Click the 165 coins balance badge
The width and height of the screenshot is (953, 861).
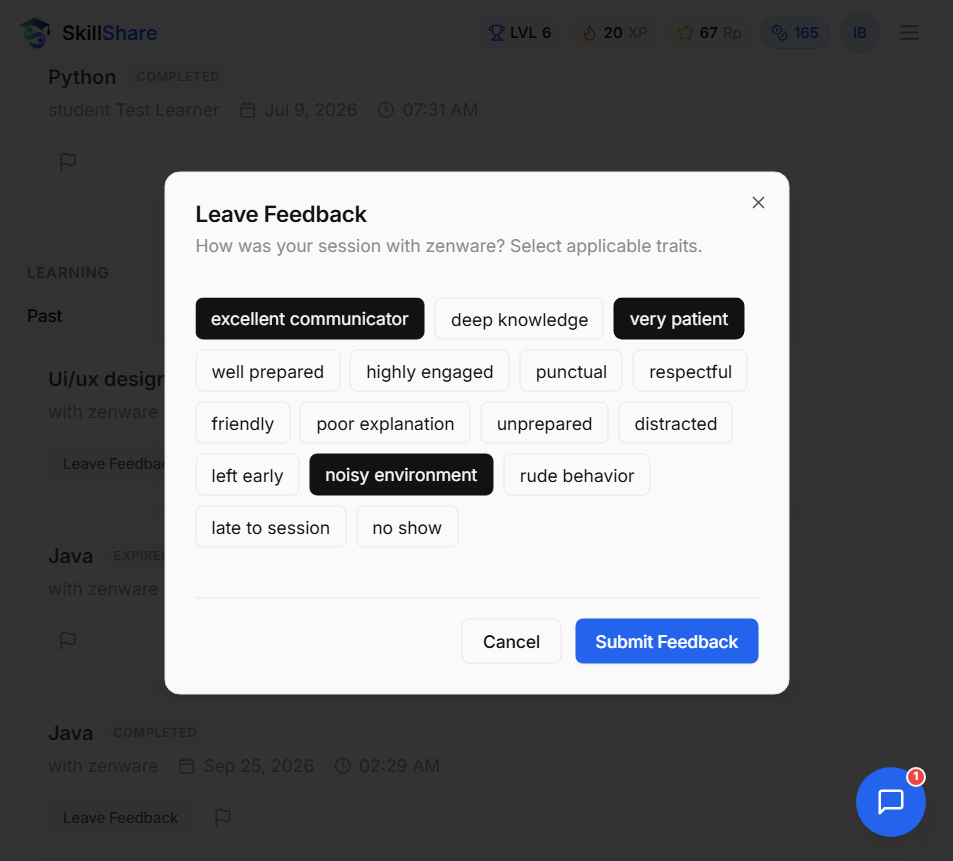point(795,33)
